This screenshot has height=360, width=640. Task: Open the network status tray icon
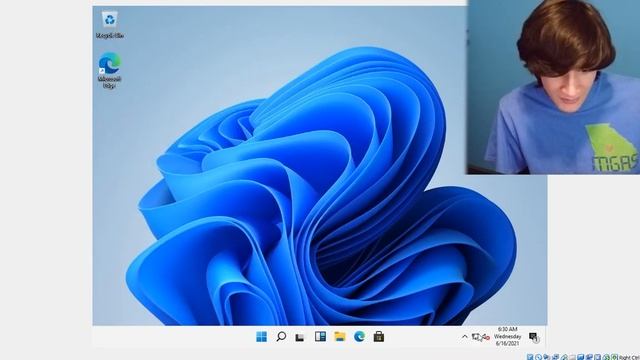coord(476,337)
